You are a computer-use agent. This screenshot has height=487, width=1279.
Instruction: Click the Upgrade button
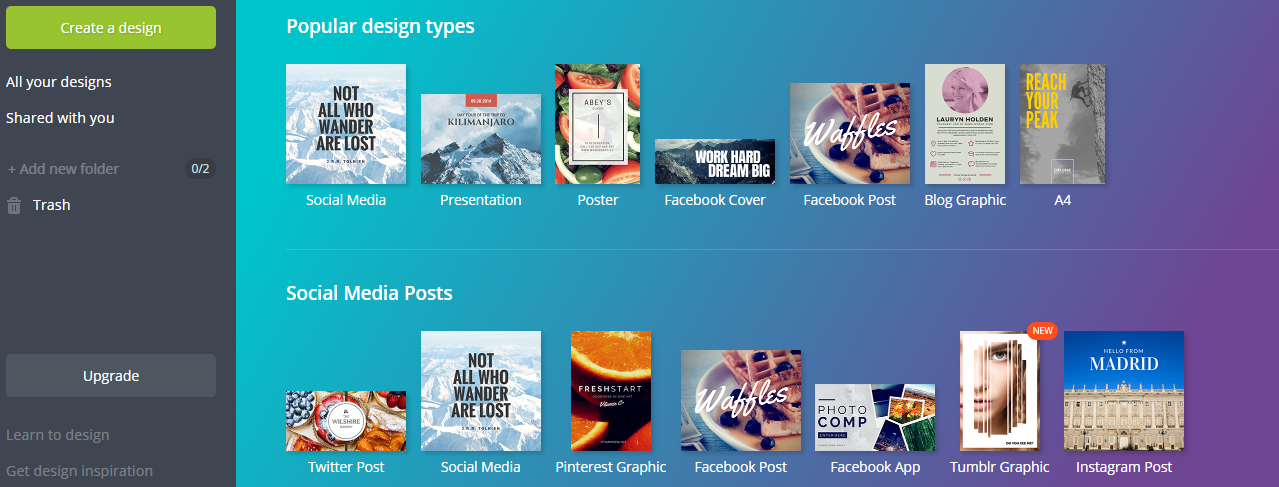pyautogui.click(x=111, y=376)
